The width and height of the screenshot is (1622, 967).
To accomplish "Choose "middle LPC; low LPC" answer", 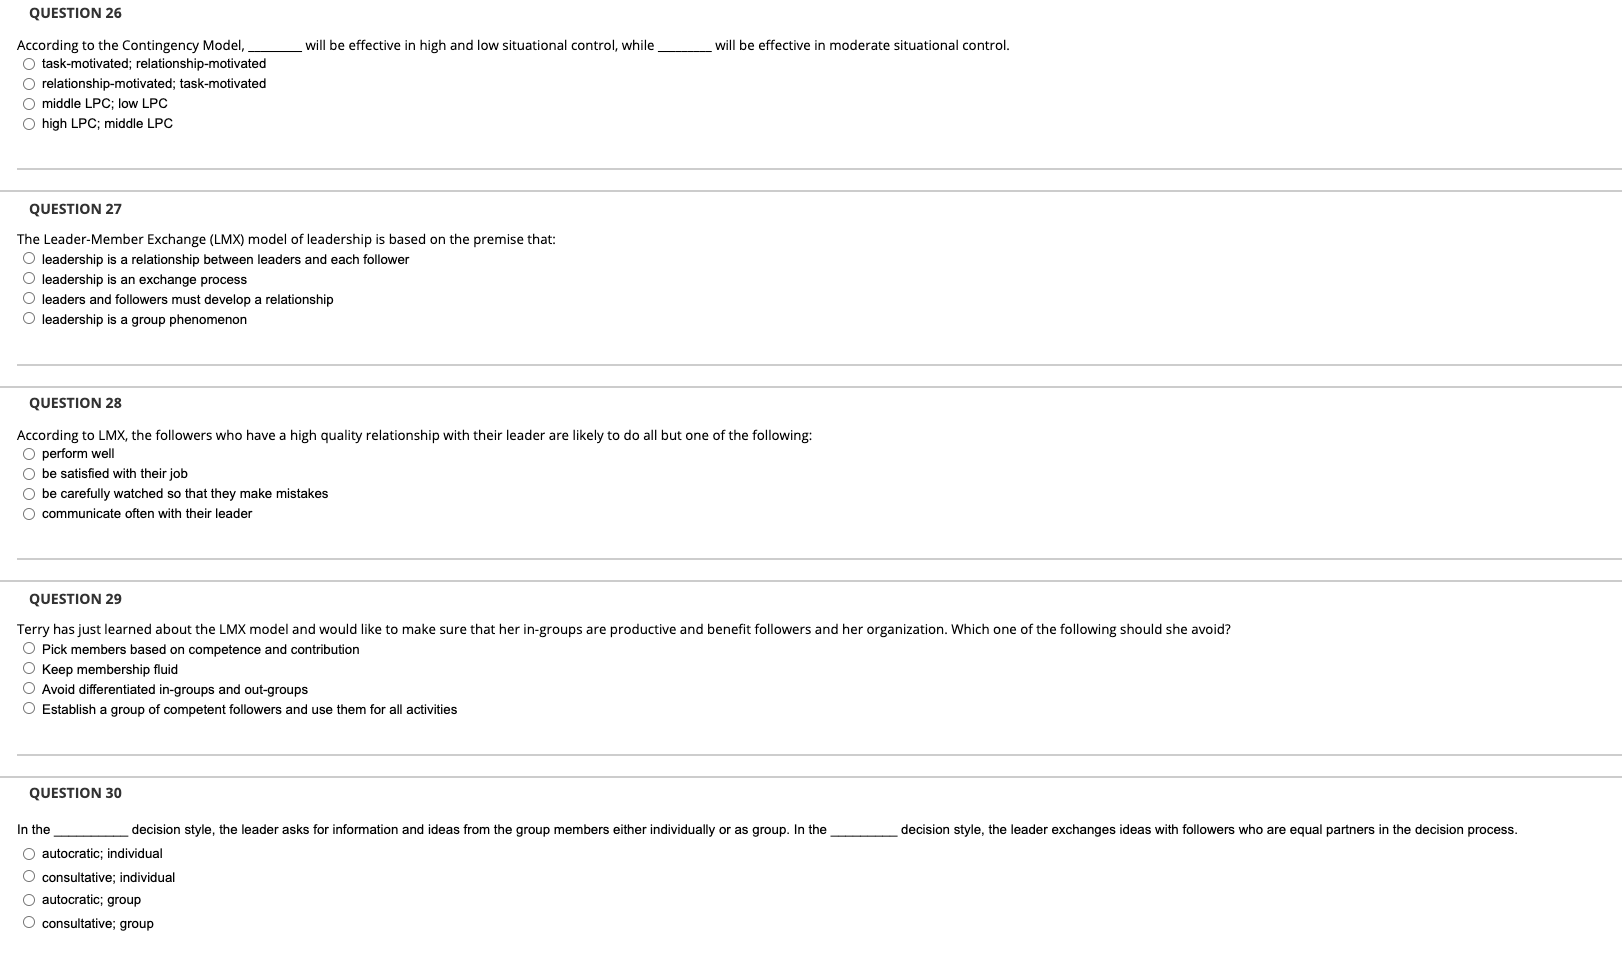I will click(27, 103).
